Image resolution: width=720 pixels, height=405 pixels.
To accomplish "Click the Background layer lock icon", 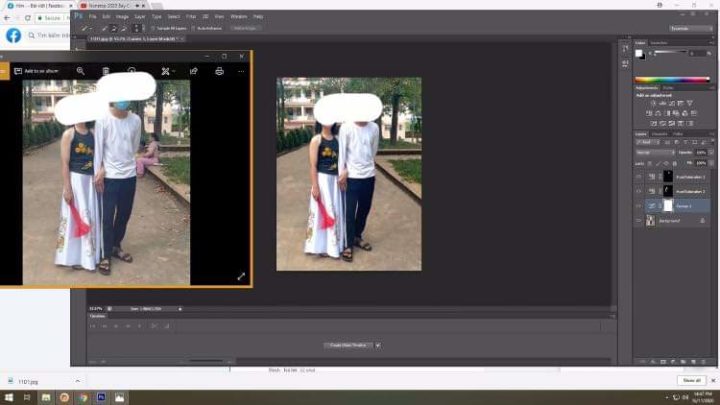I will click(703, 221).
